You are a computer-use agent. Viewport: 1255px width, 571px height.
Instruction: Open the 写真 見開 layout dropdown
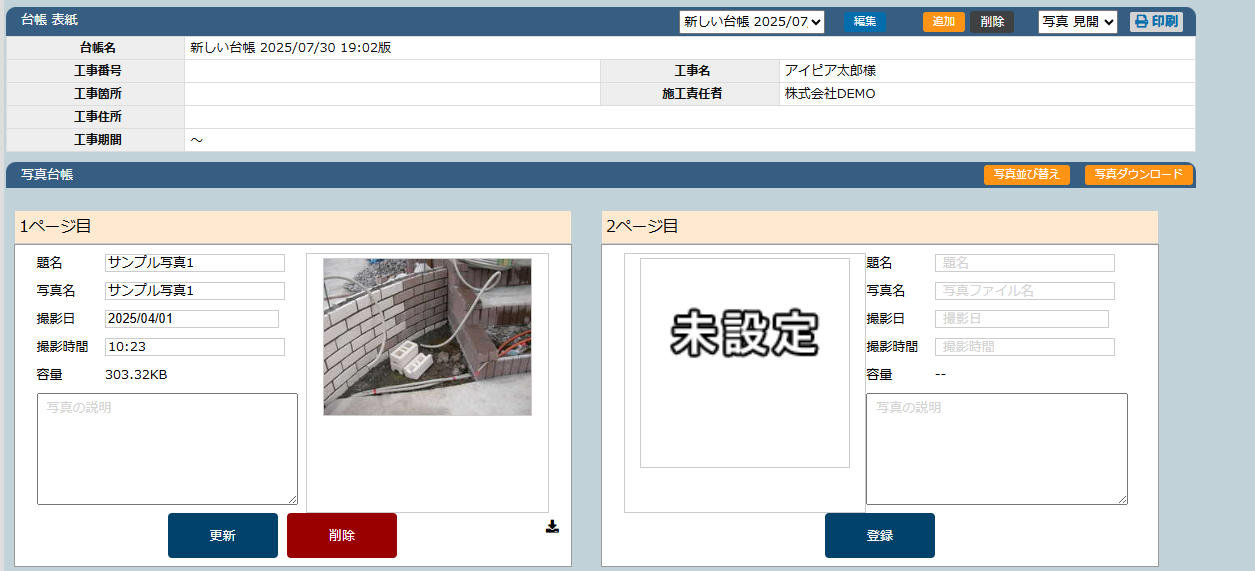click(1078, 22)
